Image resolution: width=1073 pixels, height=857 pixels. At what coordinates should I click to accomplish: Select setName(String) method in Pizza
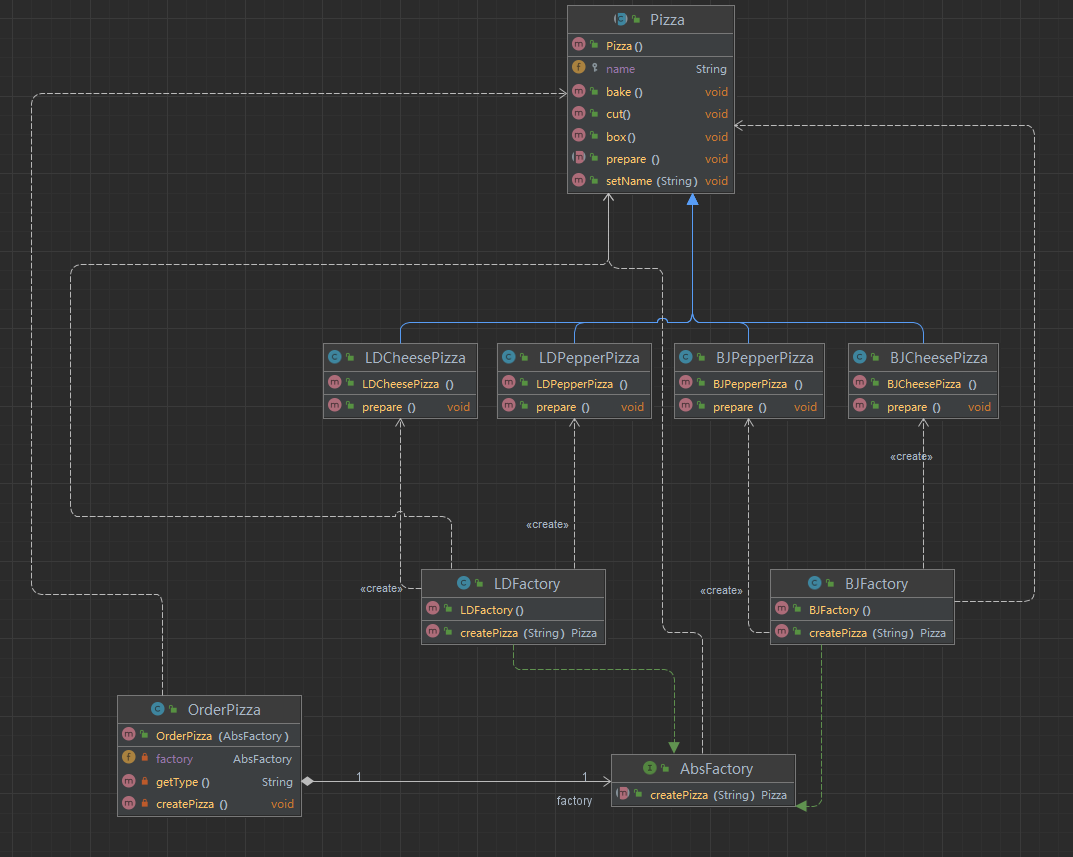pos(651,181)
